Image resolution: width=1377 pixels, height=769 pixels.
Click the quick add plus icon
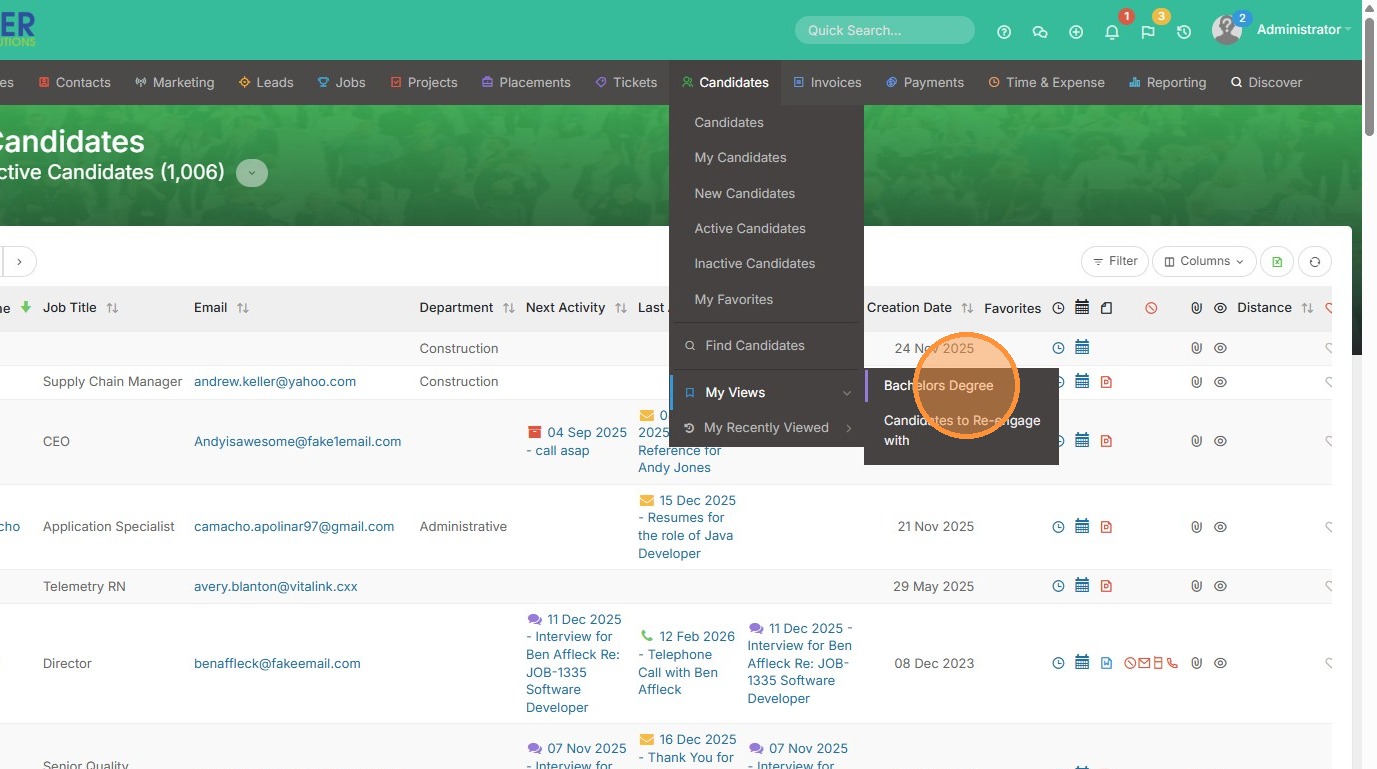[x=1076, y=32]
